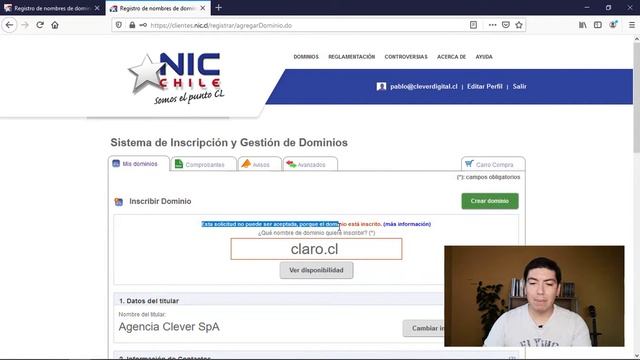Click the page vertical scrollbar thumb
This screenshot has width=640, height=360.
click(x=636, y=97)
